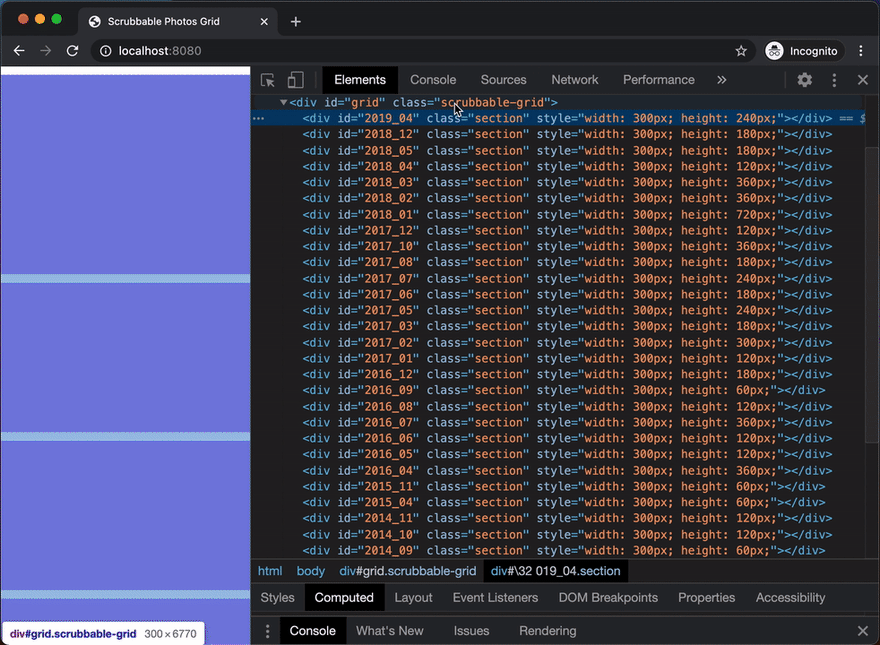Select the 2017_07 section element row
880x645 pixels.
coord(558,278)
